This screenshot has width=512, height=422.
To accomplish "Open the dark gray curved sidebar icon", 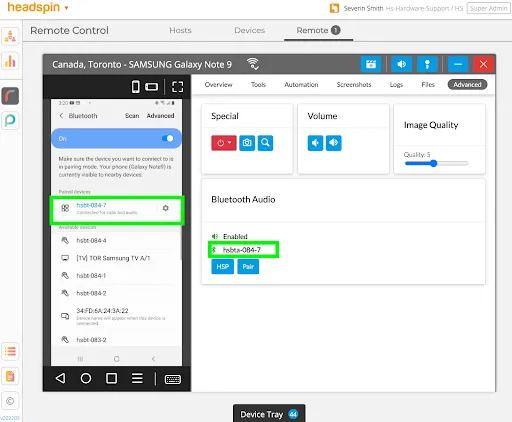I will click(10, 96).
